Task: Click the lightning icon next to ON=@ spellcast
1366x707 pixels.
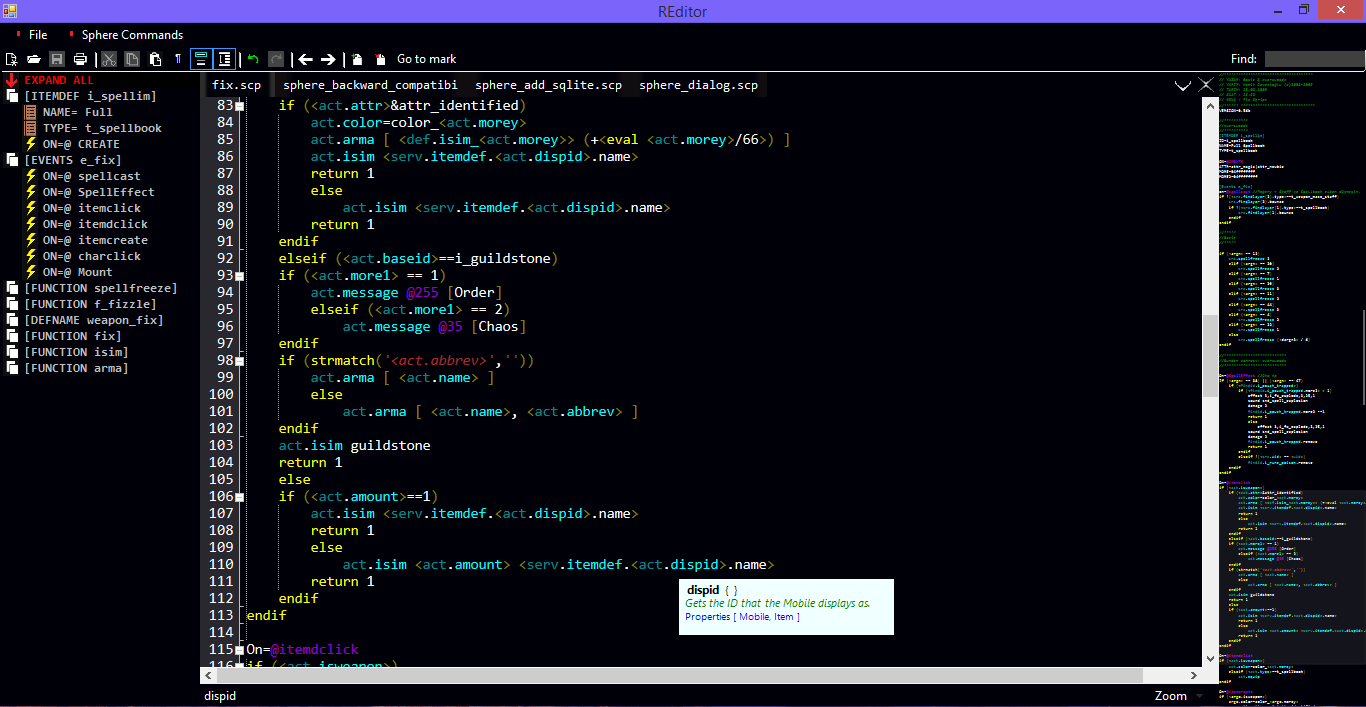Action: (x=31, y=176)
